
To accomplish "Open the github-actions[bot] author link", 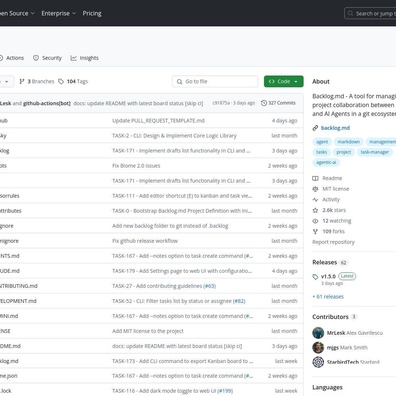I will tap(47, 103).
